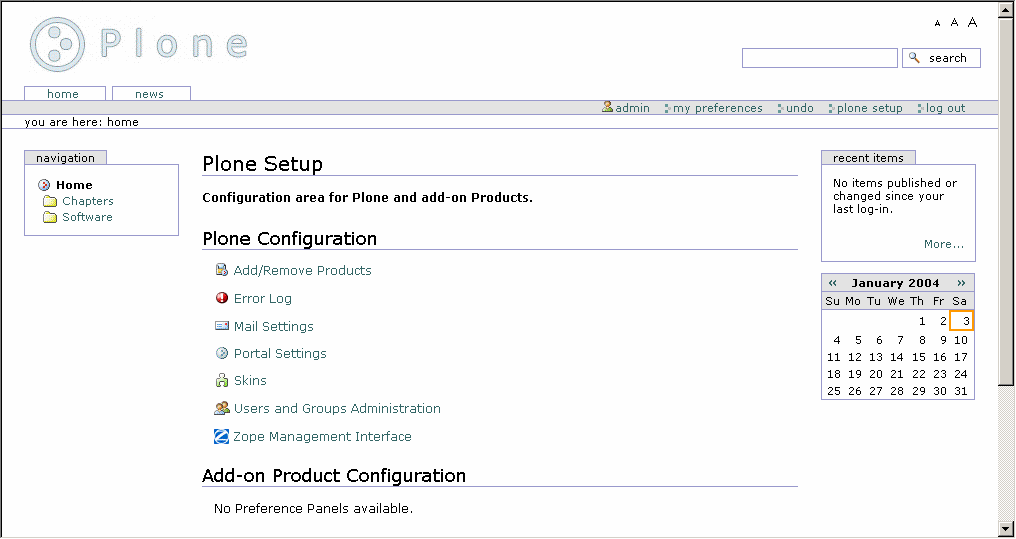This screenshot has height=539, width=1016.
Task: Switch to the news tab
Action: (x=150, y=94)
